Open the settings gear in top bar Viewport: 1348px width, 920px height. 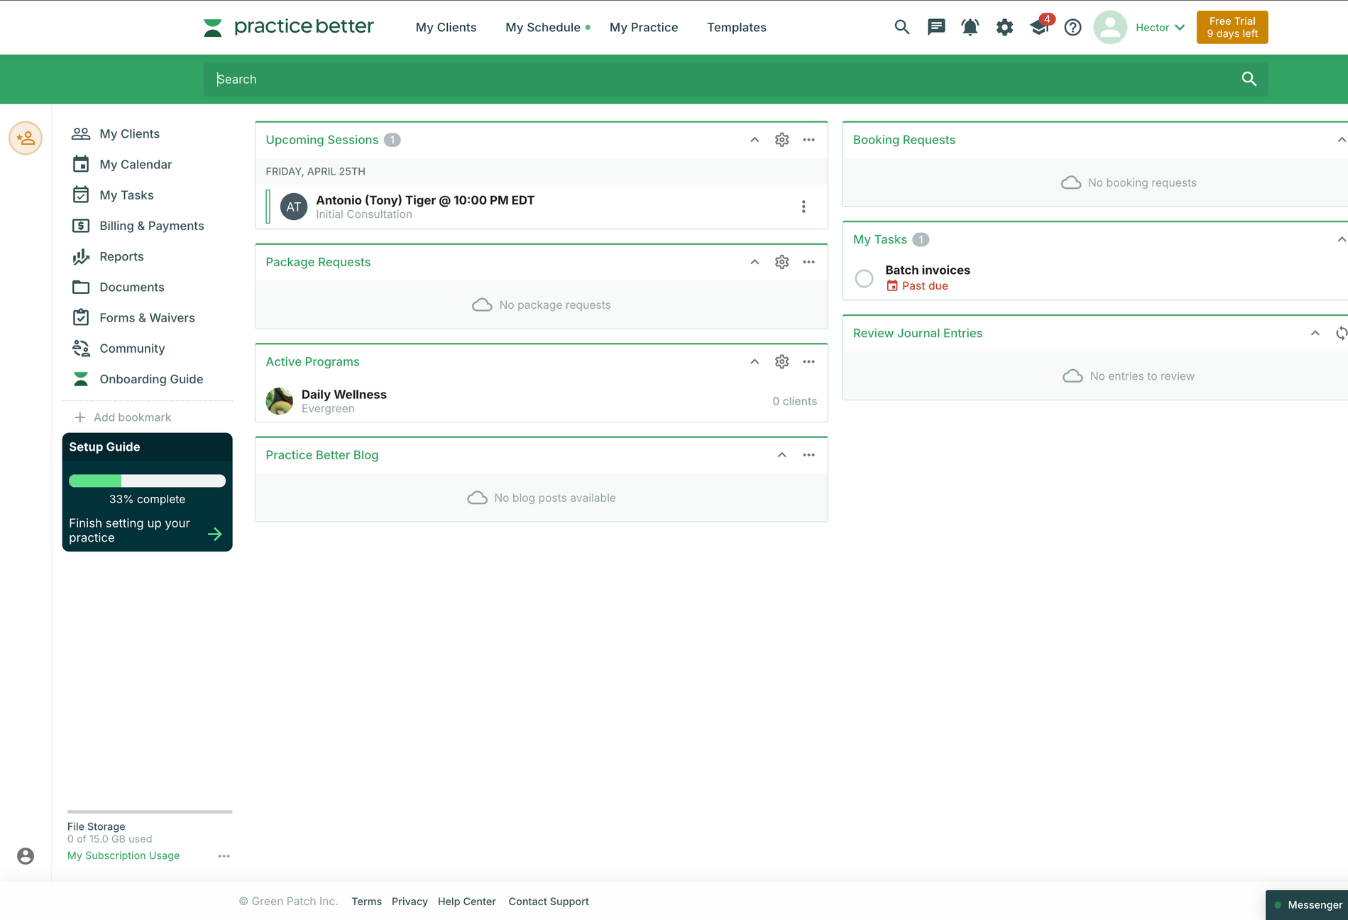(1004, 27)
